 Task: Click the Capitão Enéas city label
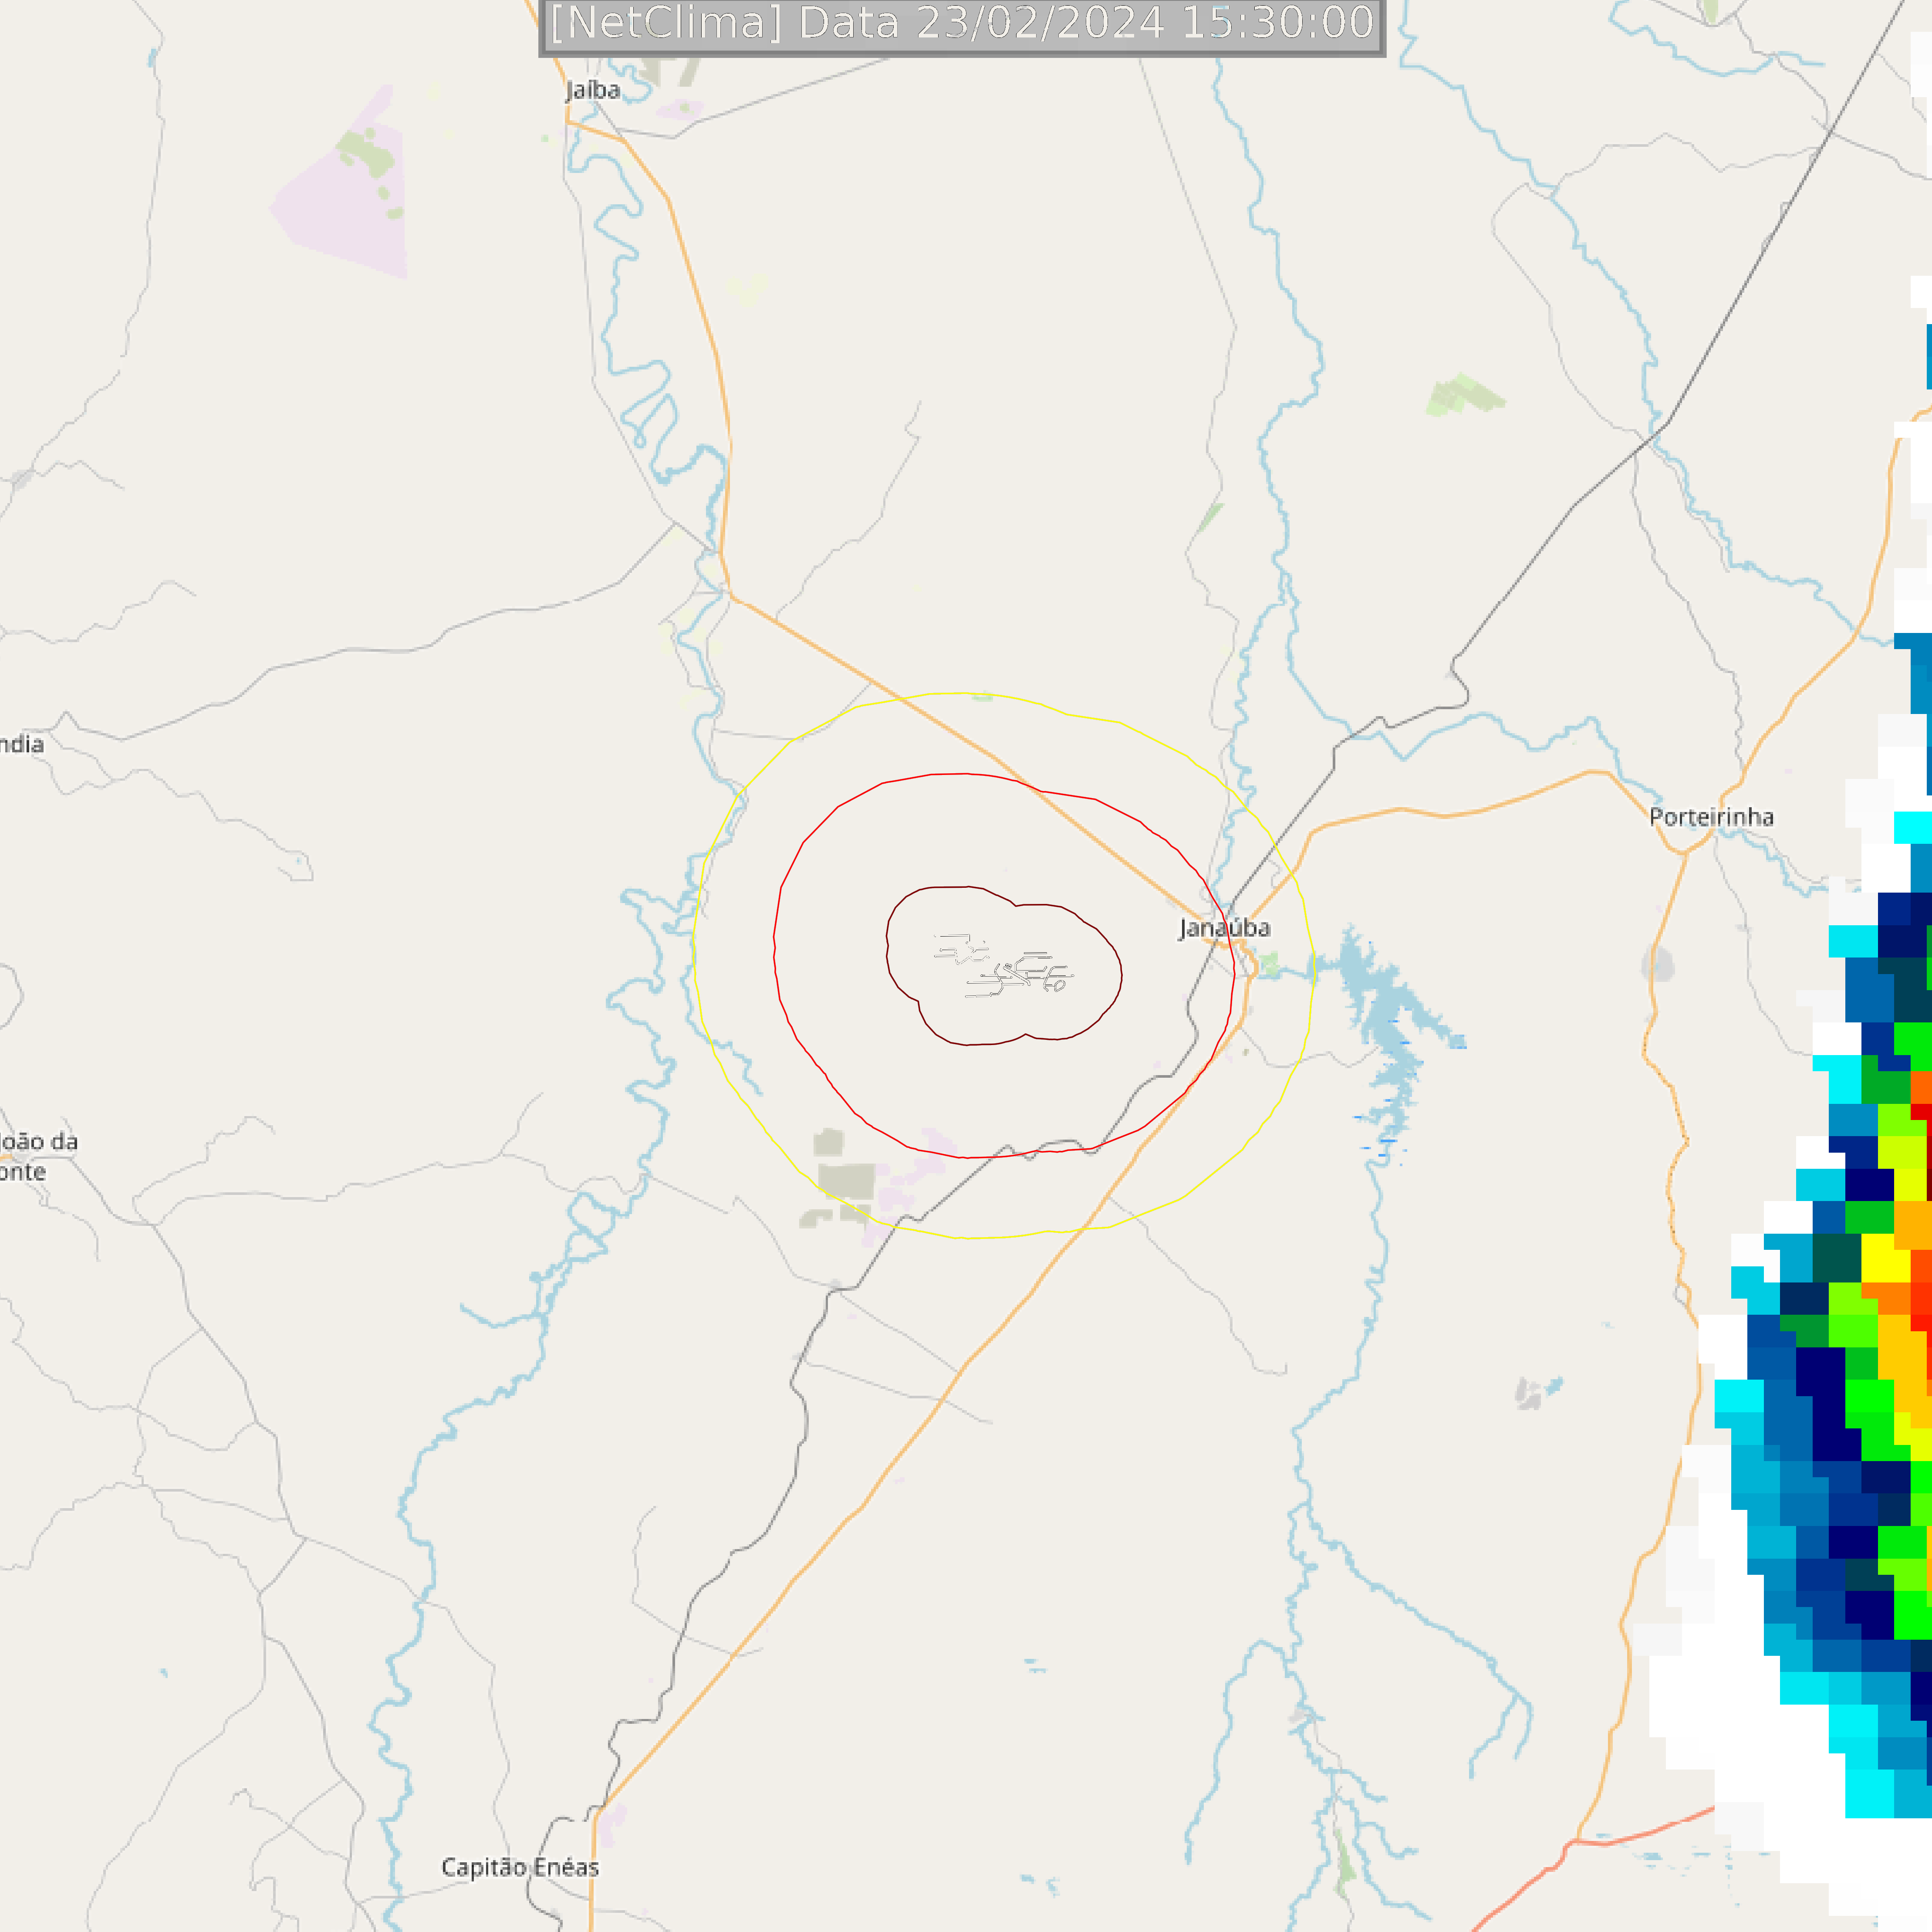click(x=520, y=1867)
